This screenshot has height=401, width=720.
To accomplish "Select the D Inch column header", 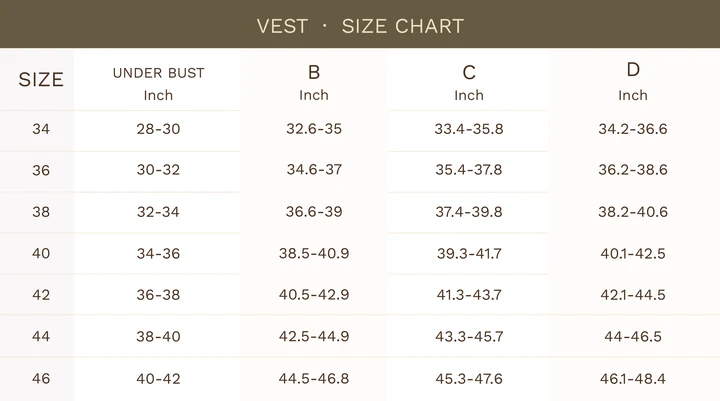I will 633,82.
